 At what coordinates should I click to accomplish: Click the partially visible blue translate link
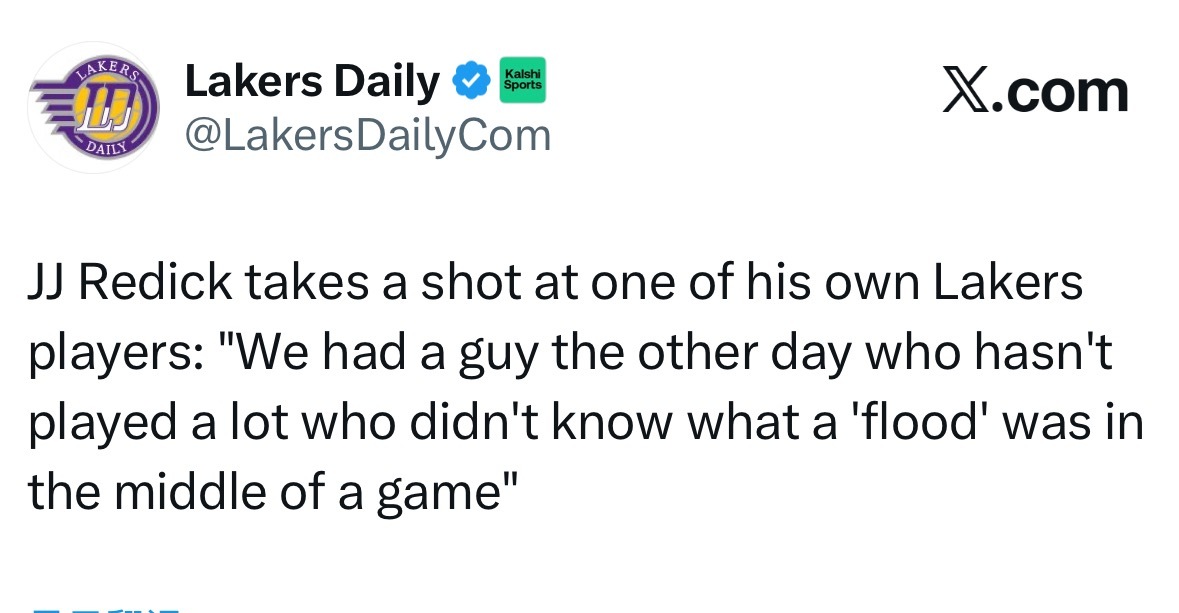click(105, 608)
